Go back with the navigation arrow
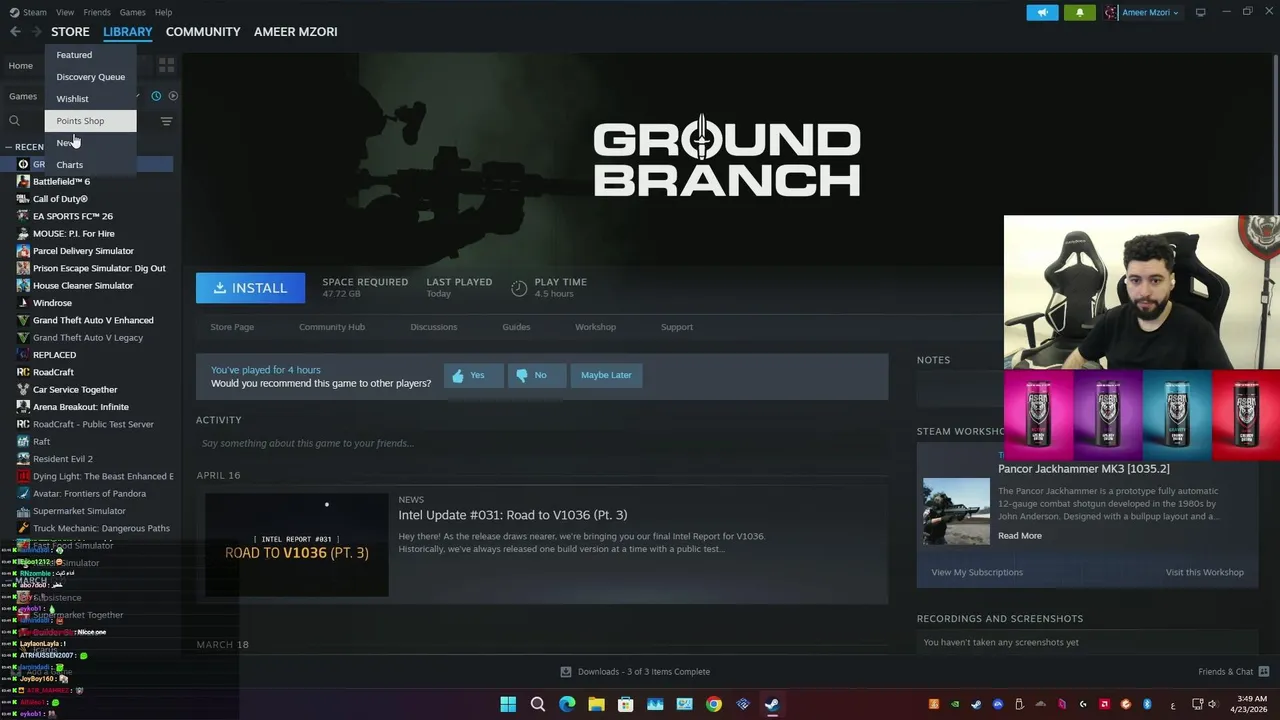The image size is (1280, 720). [x=15, y=32]
